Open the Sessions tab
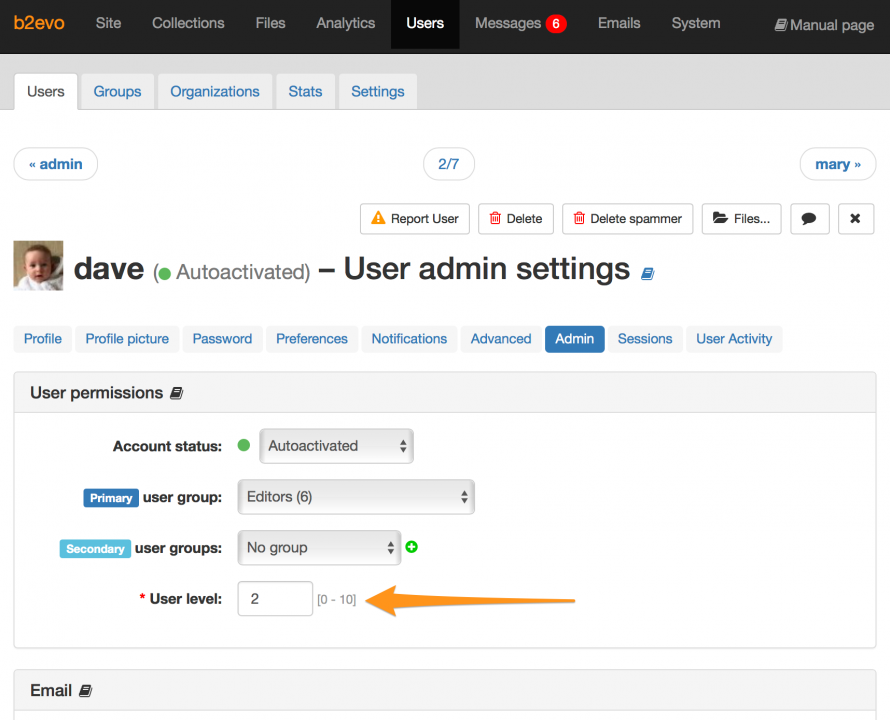 click(x=645, y=339)
